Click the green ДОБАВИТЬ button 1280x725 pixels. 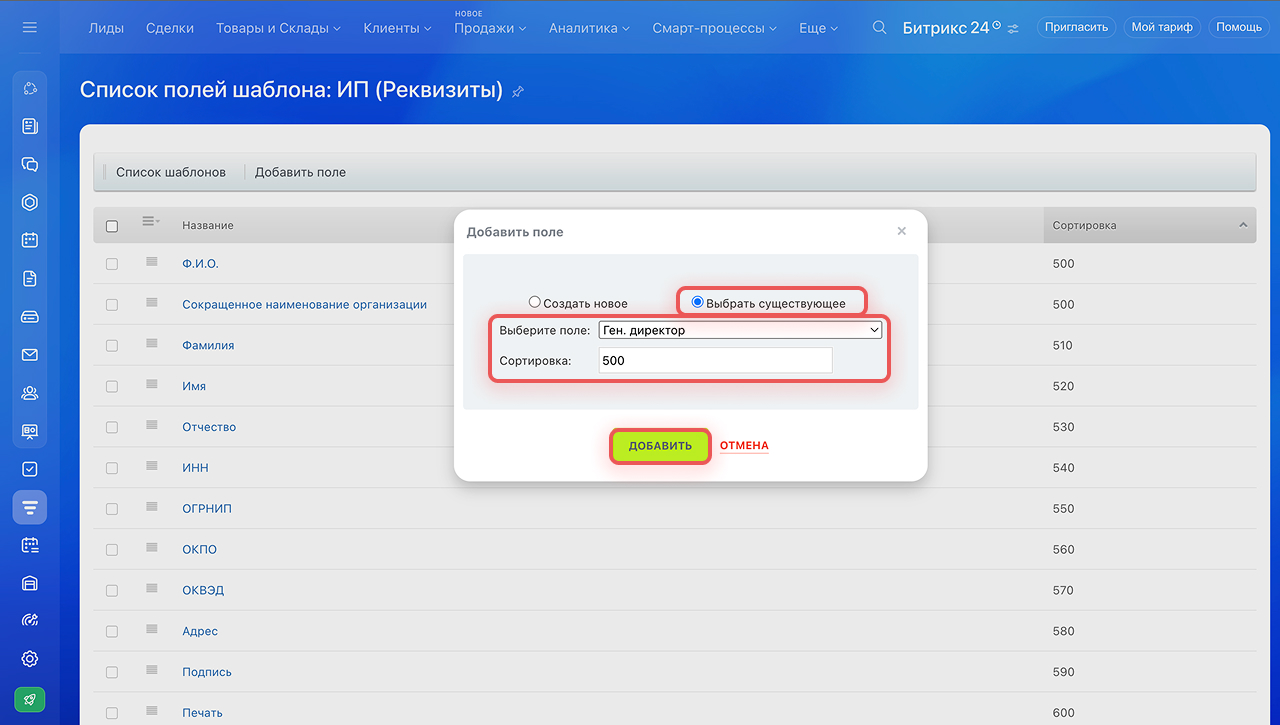pos(660,446)
